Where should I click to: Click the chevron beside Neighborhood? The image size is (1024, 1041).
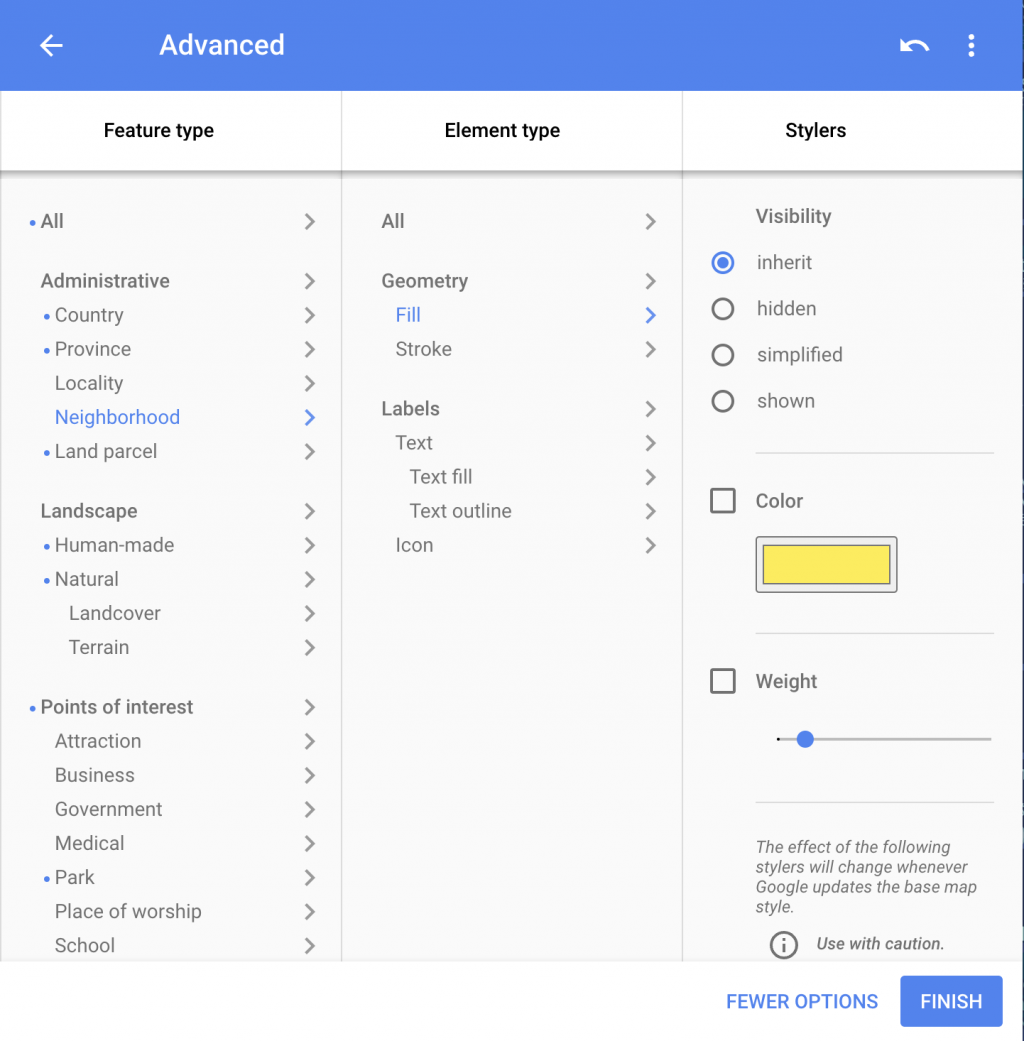310,418
